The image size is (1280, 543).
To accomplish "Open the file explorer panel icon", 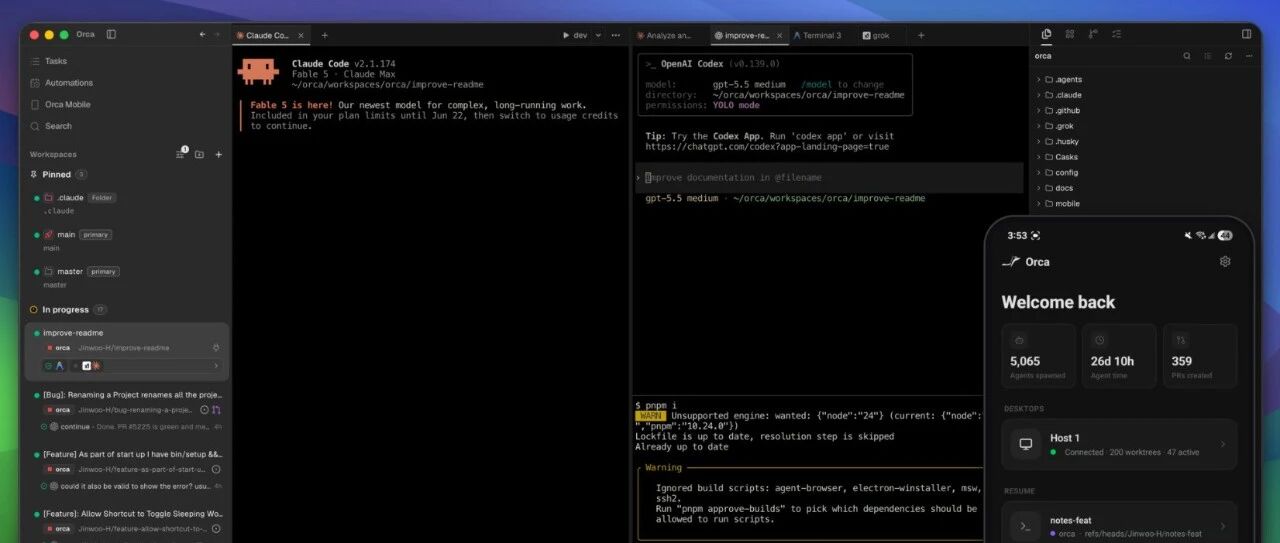I will click(1046, 34).
